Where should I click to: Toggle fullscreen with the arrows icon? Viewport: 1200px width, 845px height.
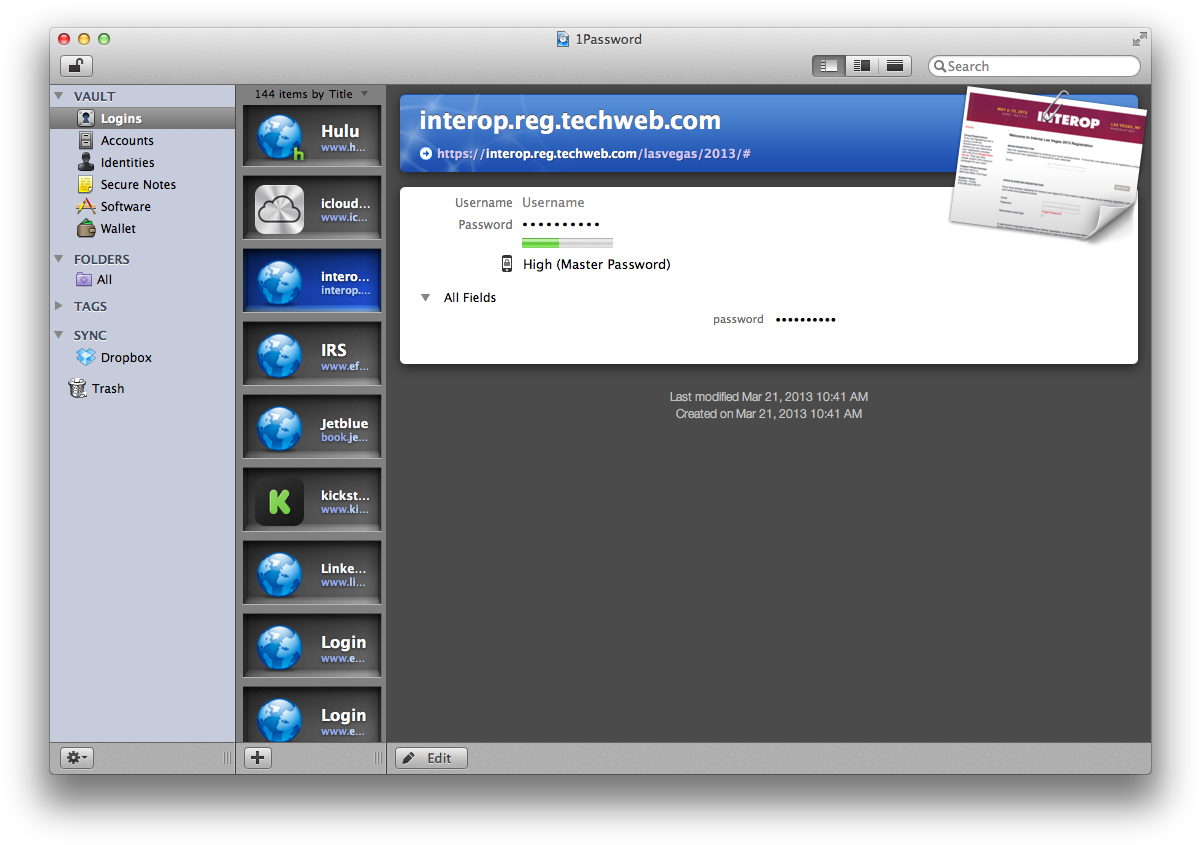1140,39
